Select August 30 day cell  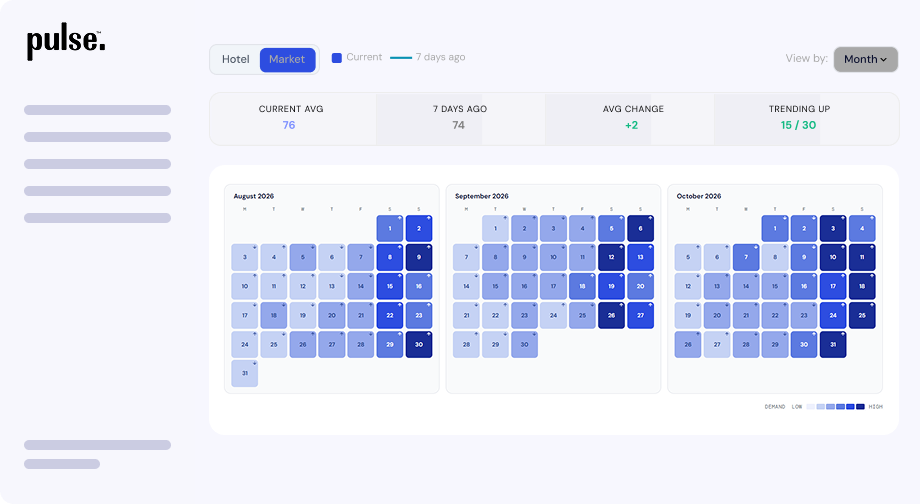419,344
